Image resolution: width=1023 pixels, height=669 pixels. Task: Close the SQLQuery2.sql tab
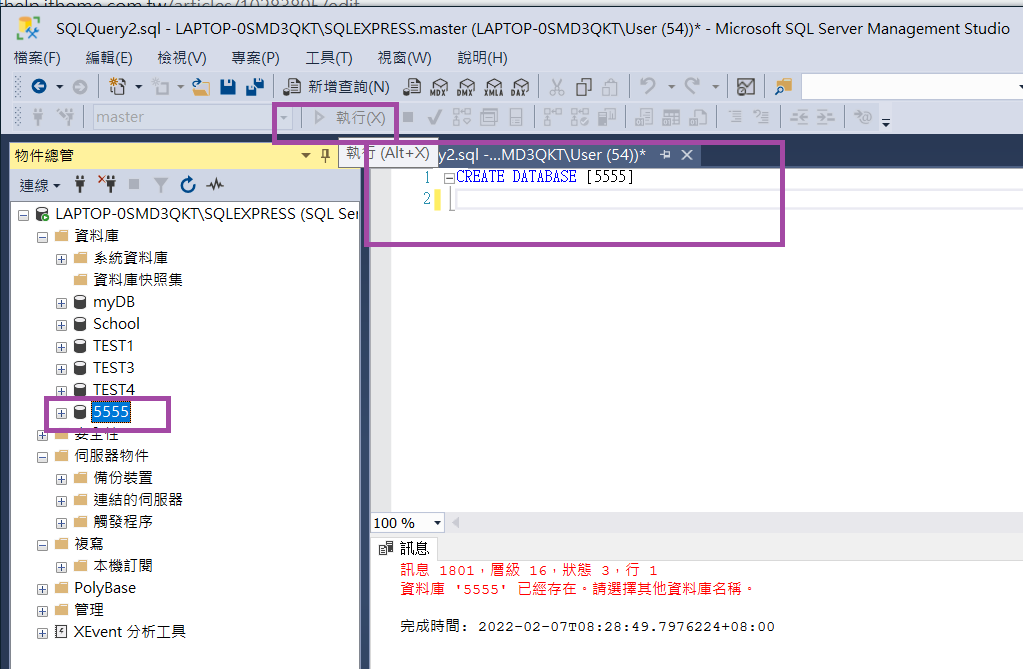coord(686,155)
